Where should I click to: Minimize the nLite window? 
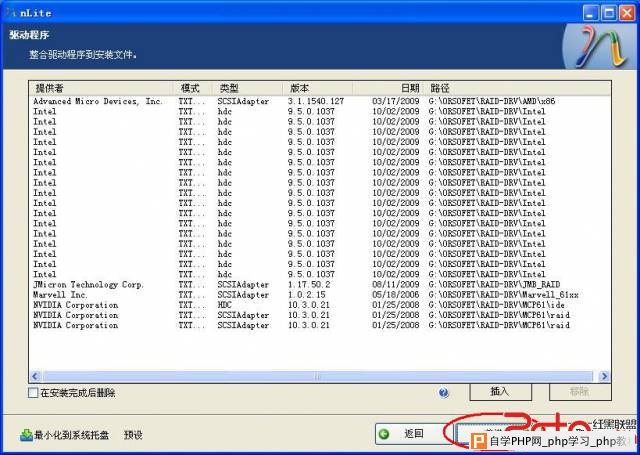pos(590,13)
